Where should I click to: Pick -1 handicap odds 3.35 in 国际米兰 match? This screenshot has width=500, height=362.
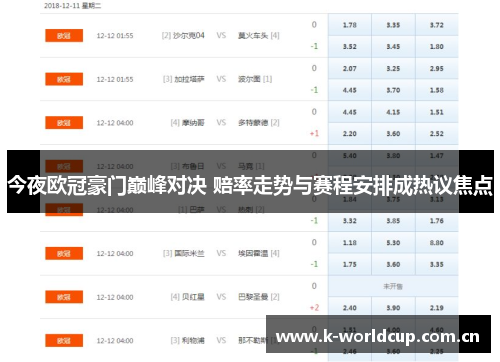(x=437, y=264)
